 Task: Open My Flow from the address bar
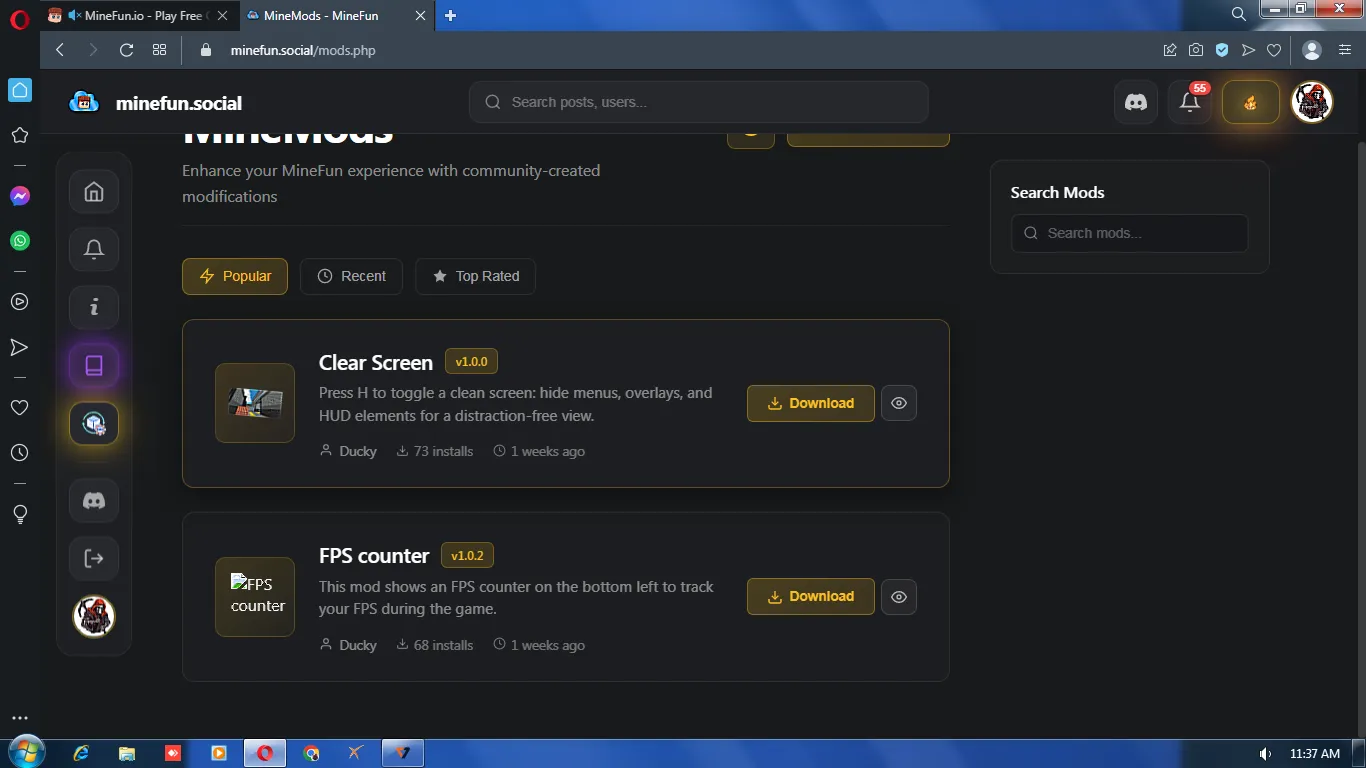coord(1248,50)
